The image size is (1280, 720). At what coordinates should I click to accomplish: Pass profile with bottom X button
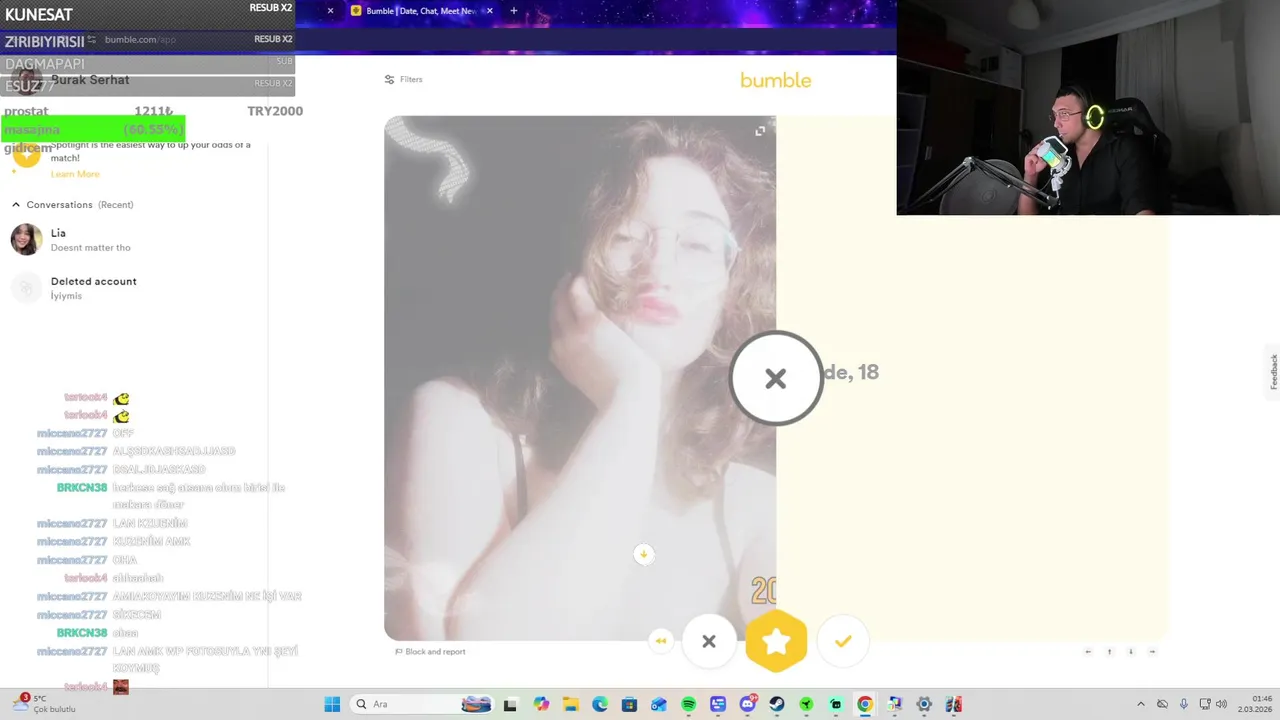708,641
